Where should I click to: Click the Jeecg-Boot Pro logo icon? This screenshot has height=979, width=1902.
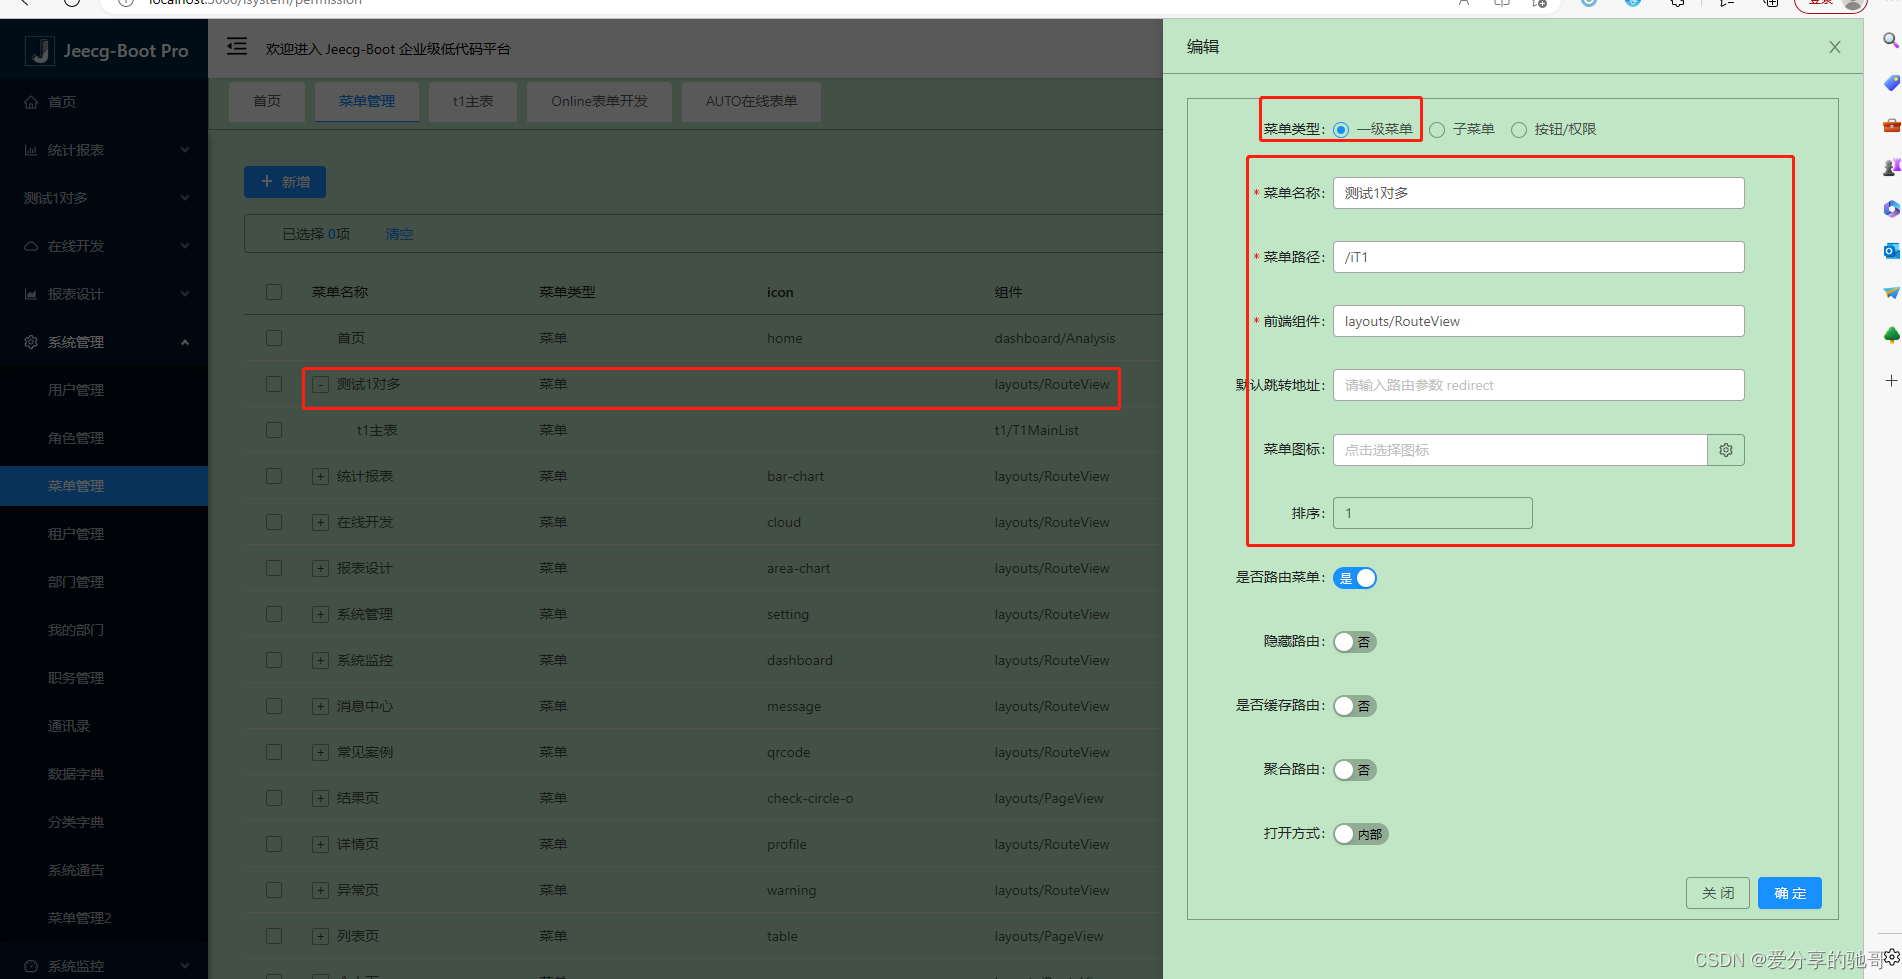click(x=40, y=50)
